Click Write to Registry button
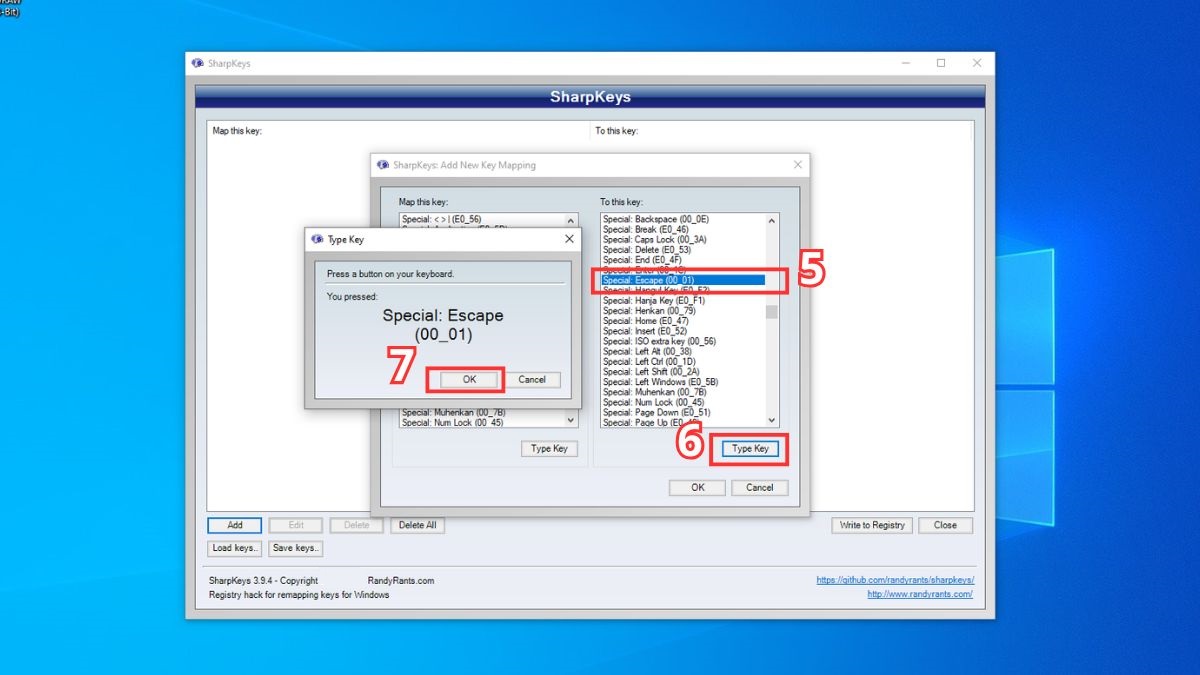This screenshot has width=1200, height=675. point(873,525)
